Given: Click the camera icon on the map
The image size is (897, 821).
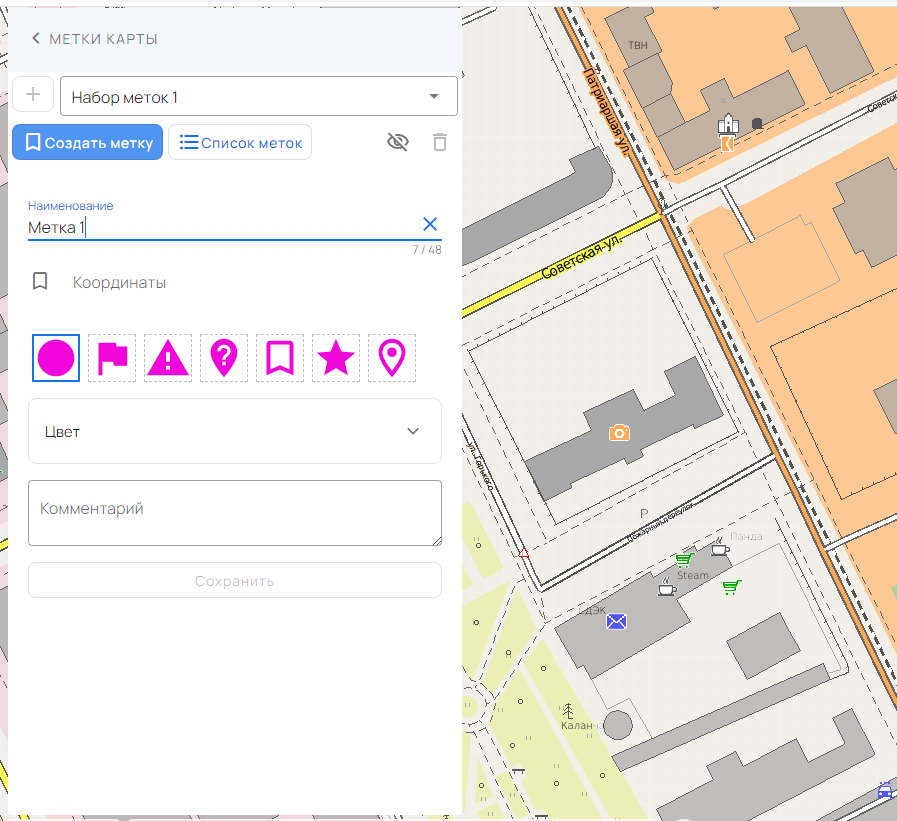Looking at the screenshot, I should coord(620,433).
